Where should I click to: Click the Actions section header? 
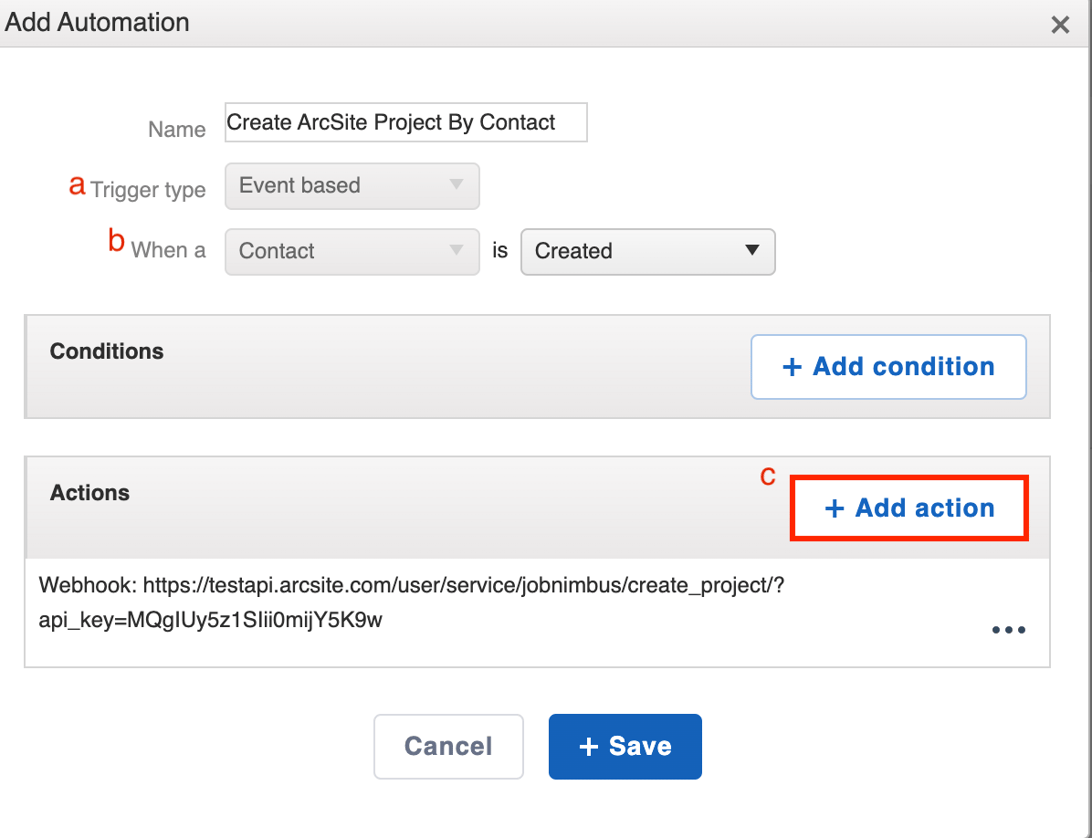tap(89, 492)
